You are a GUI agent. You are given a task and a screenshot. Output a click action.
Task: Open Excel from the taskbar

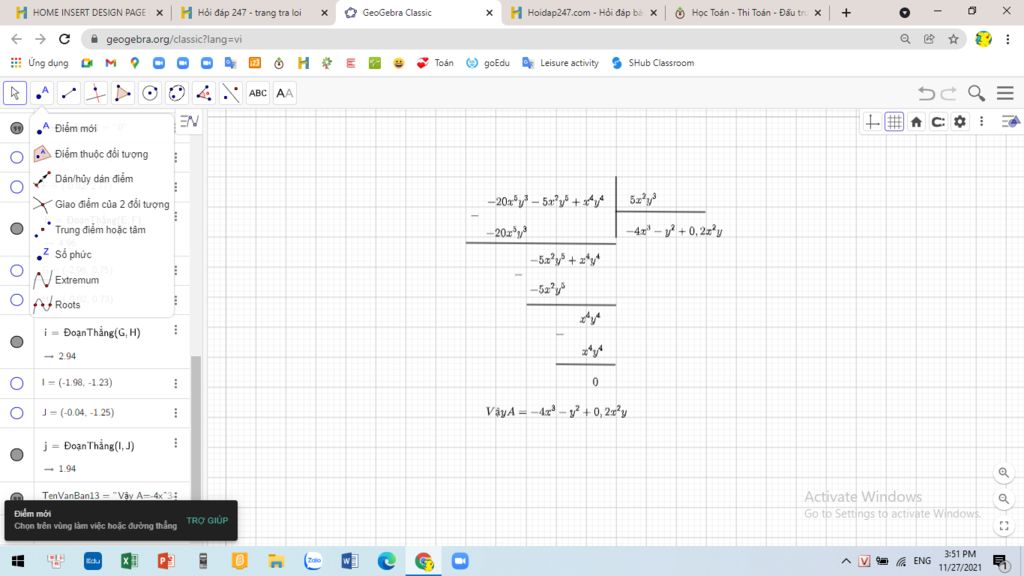click(129, 561)
